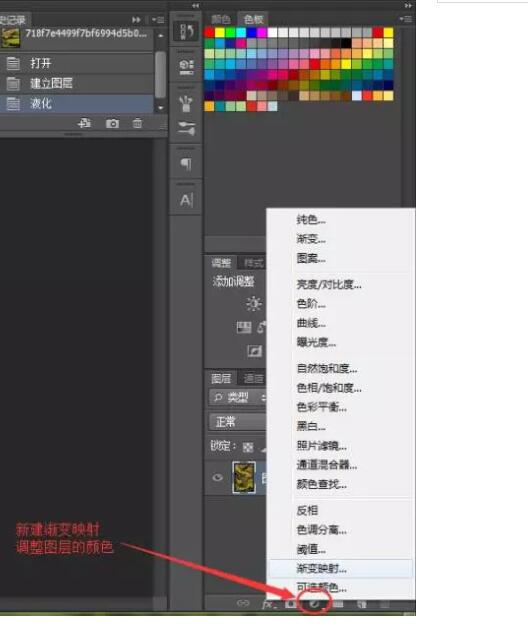
Task: Click History scrollbar up arrow
Action: (x=161, y=35)
